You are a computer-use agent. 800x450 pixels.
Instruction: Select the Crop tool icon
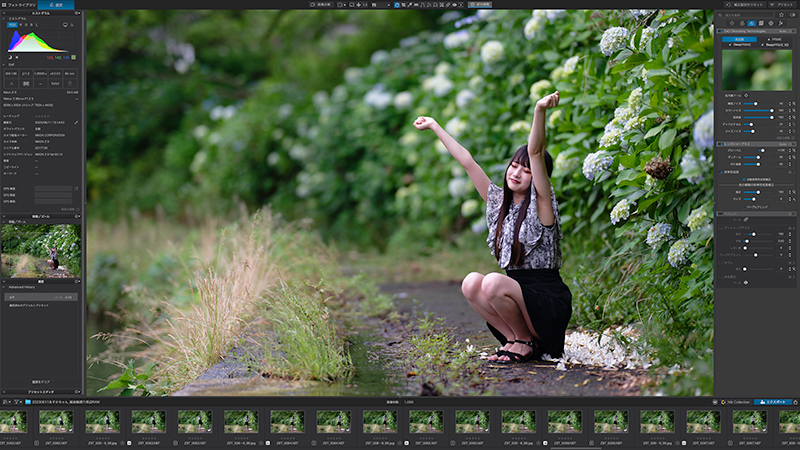click(x=404, y=5)
